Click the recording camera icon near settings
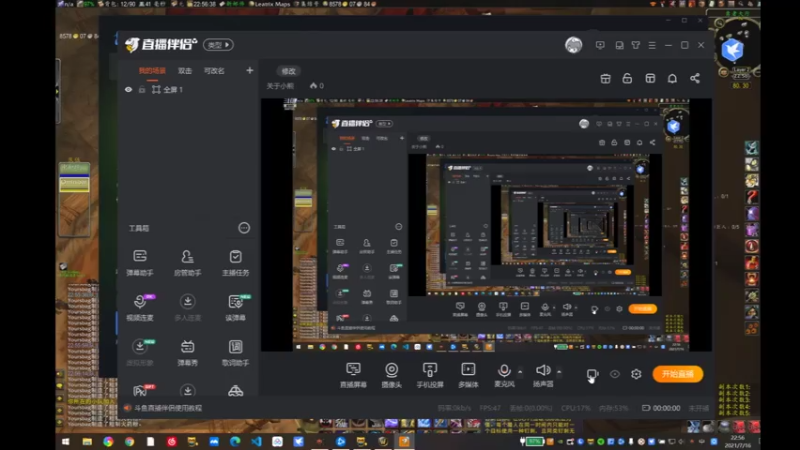This screenshot has height=450, width=800. 591,374
